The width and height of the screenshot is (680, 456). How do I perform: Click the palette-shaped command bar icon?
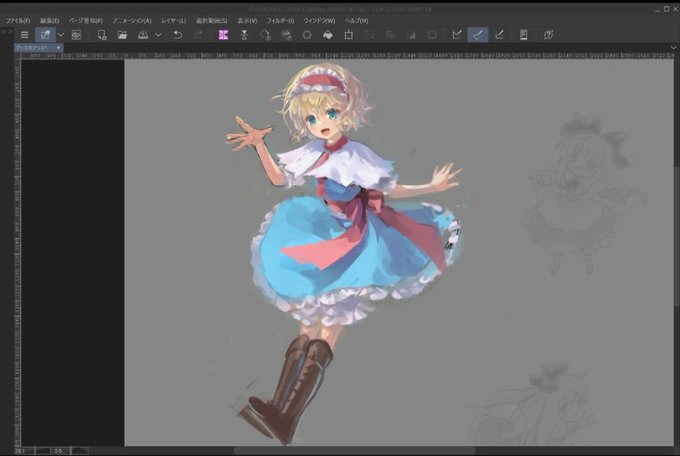coord(286,35)
